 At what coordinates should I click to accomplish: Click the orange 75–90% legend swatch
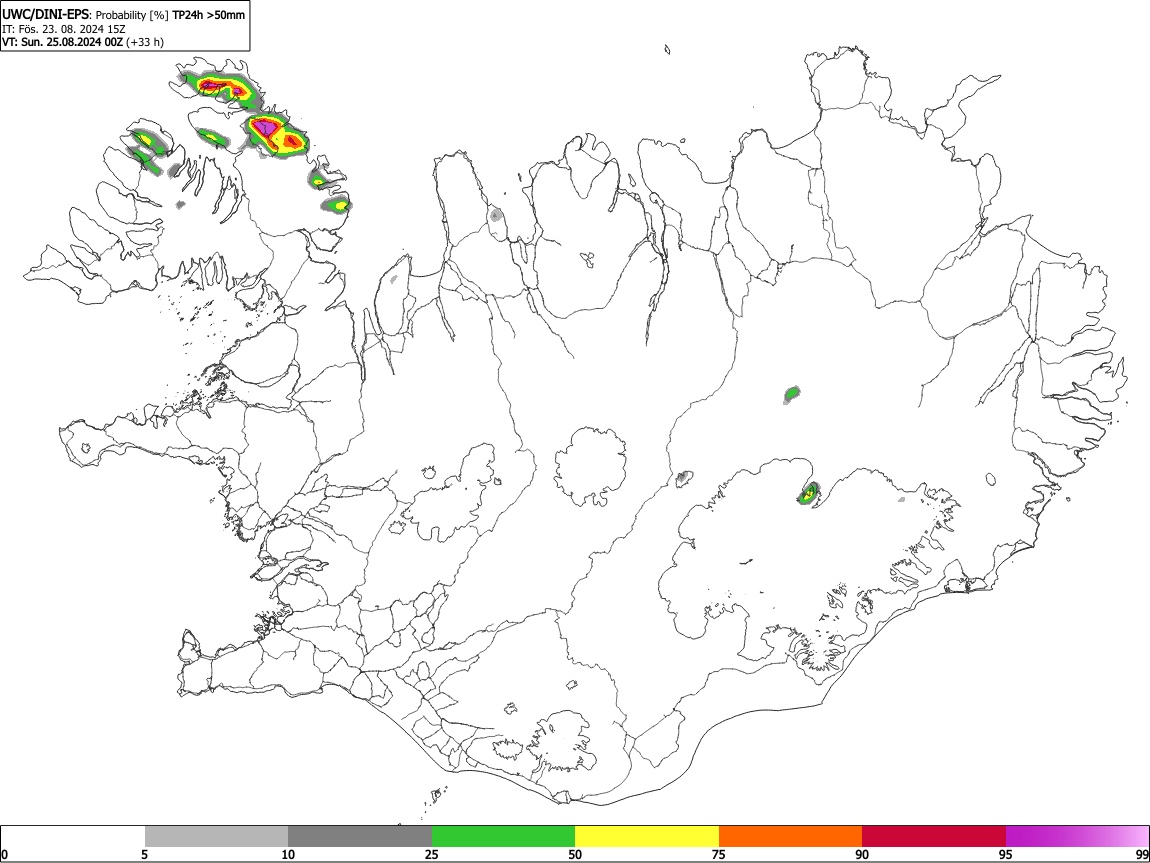click(x=790, y=836)
